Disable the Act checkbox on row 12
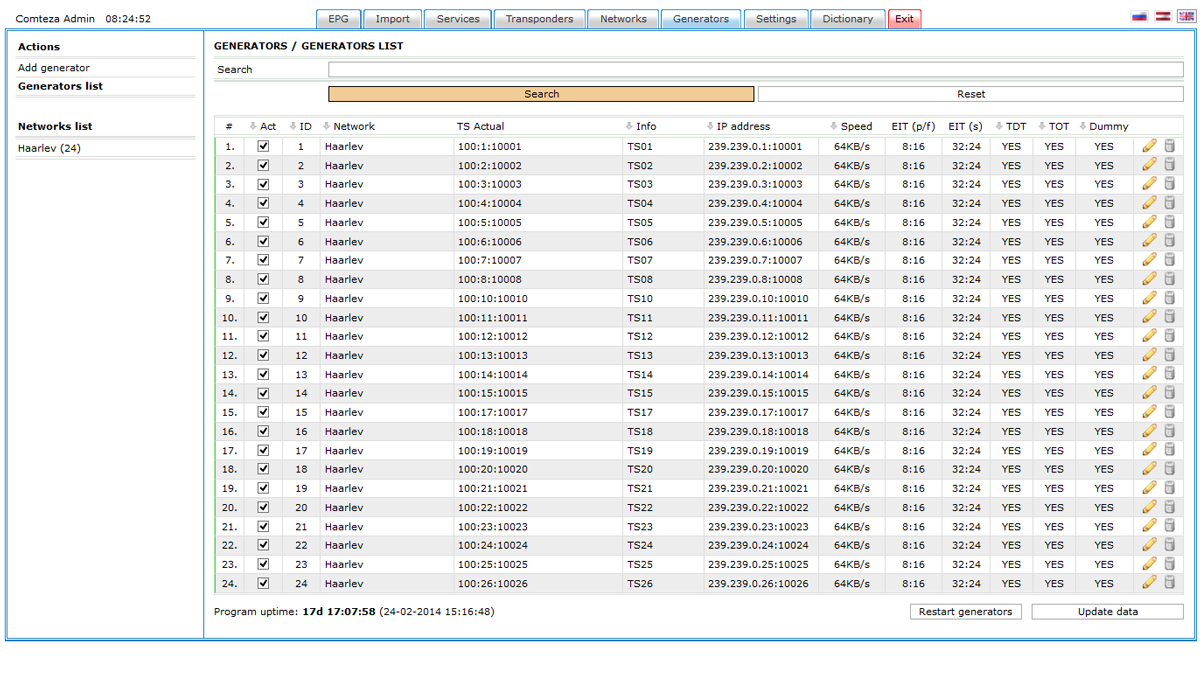Viewport: 1200px width, 675px height. pyautogui.click(x=263, y=354)
